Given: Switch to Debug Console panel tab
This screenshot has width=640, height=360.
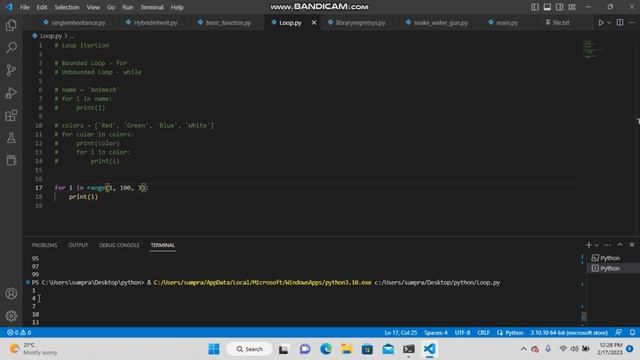Looking at the screenshot, I should 119,245.
